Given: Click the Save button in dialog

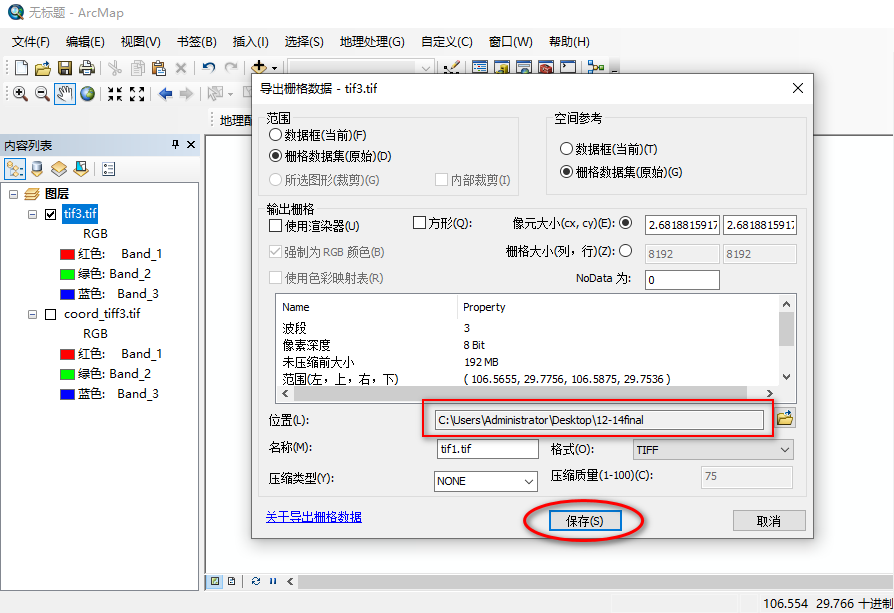Looking at the screenshot, I should click(x=584, y=521).
